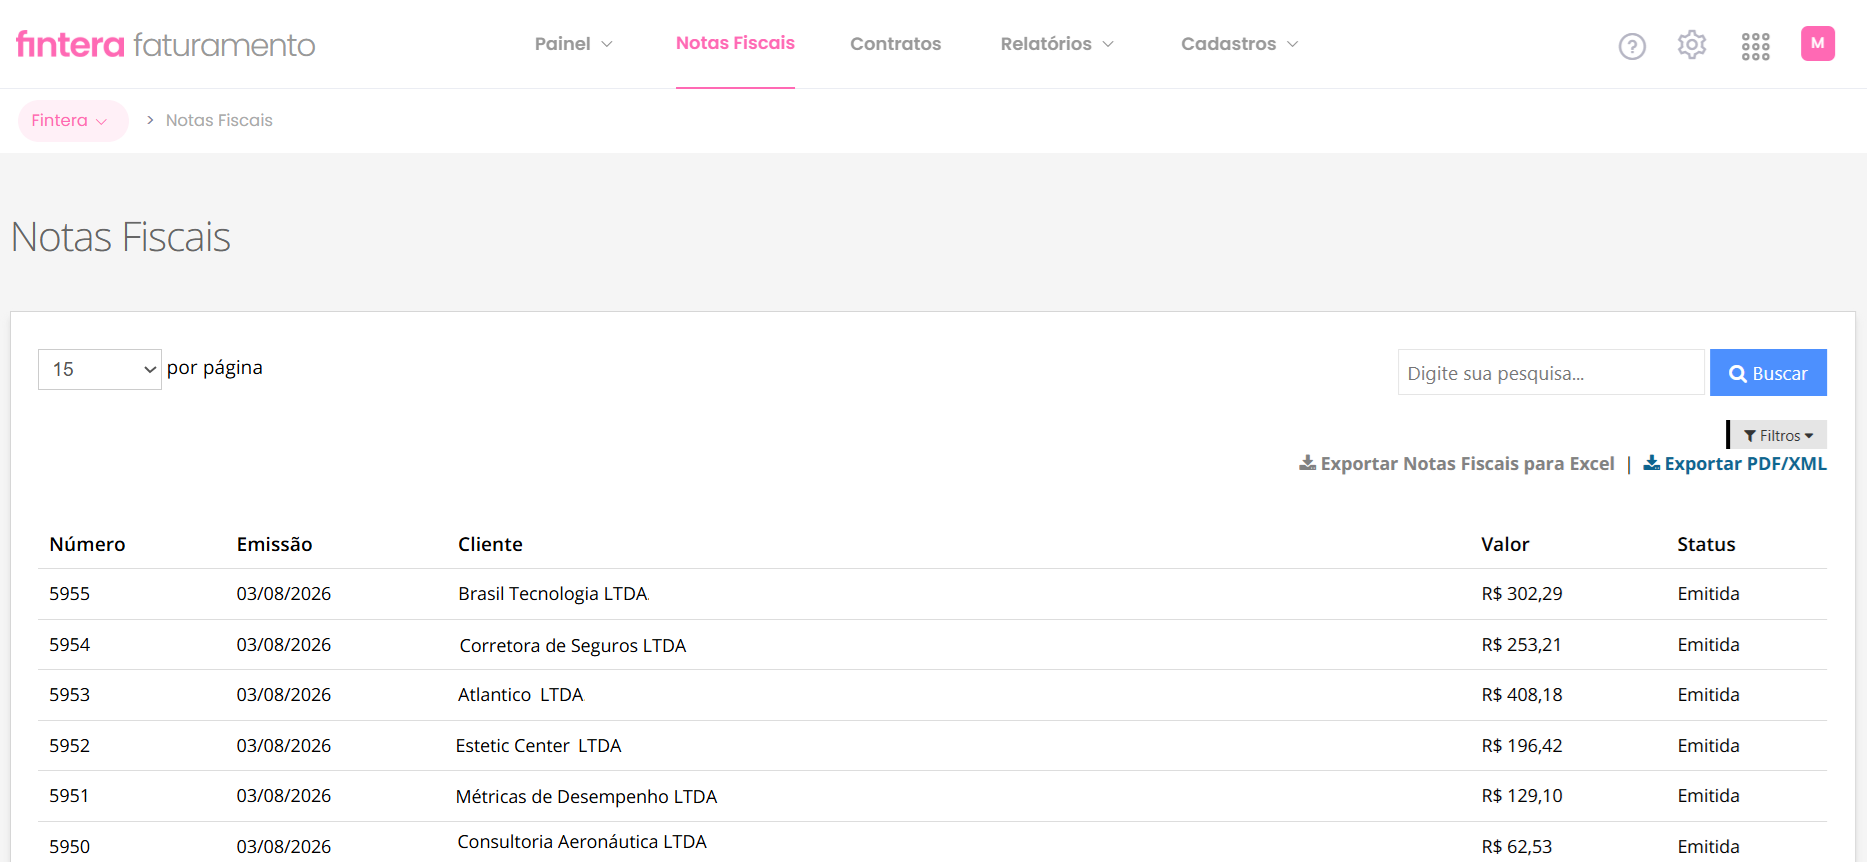Click the Buscar search button
The height and width of the screenshot is (862, 1867).
[1768, 373]
